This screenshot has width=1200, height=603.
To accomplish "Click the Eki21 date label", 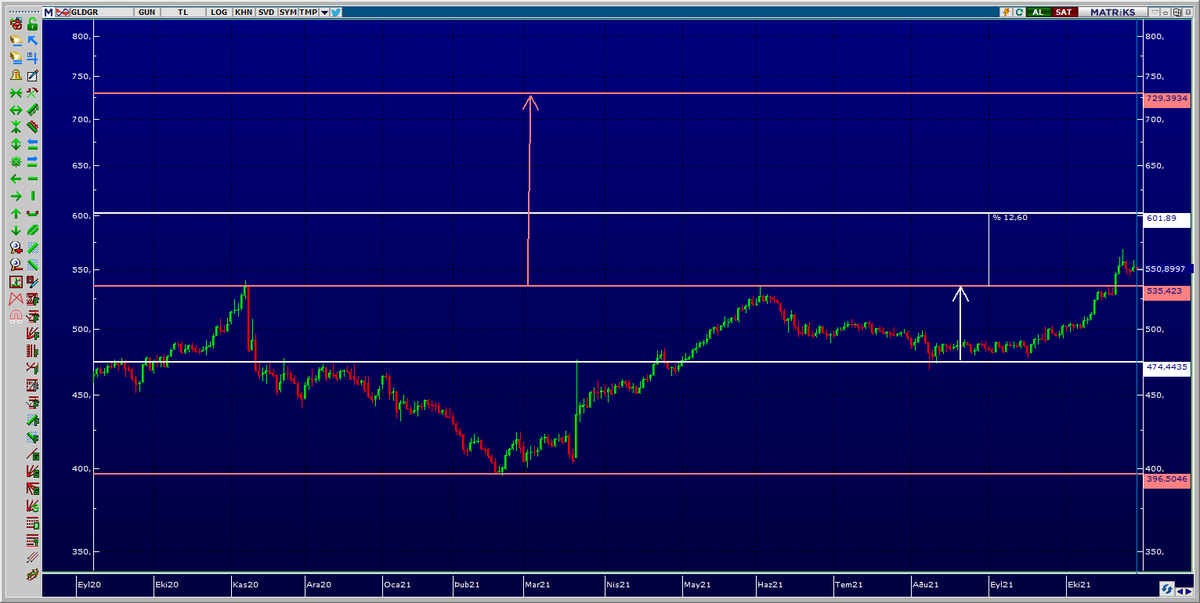I will 1078,584.
